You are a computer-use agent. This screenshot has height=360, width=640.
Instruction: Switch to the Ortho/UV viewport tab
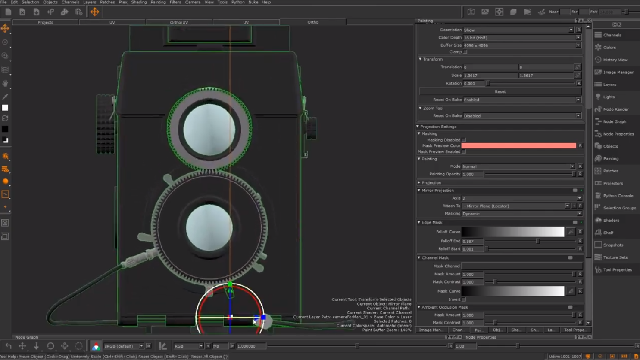179,22
